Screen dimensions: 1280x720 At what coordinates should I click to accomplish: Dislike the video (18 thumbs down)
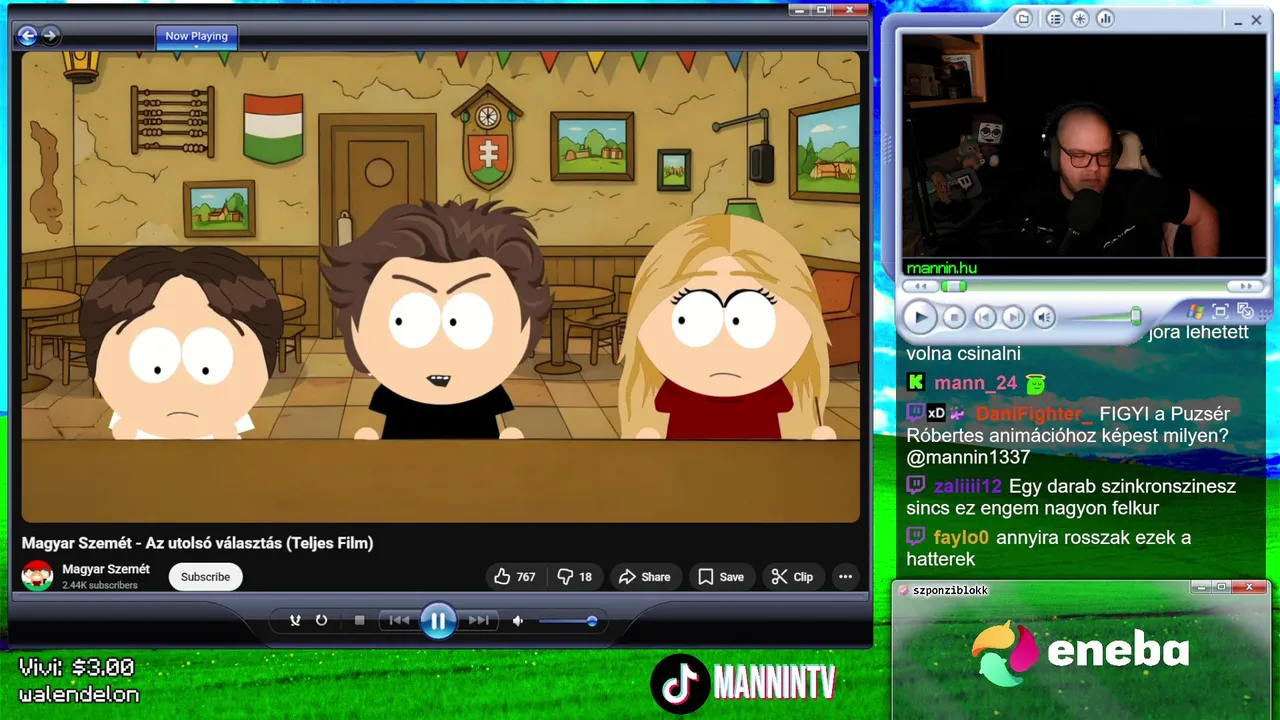tap(575, 577)
